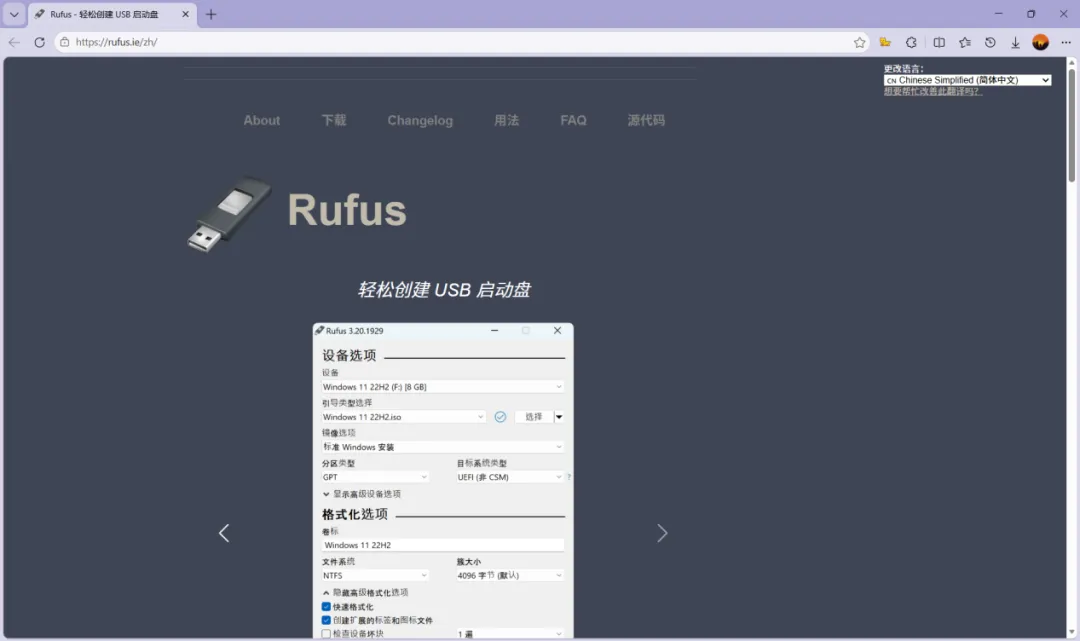Collapse 隐藏高级格式化选项
The image size is (1080, 641).
[365, 592]
